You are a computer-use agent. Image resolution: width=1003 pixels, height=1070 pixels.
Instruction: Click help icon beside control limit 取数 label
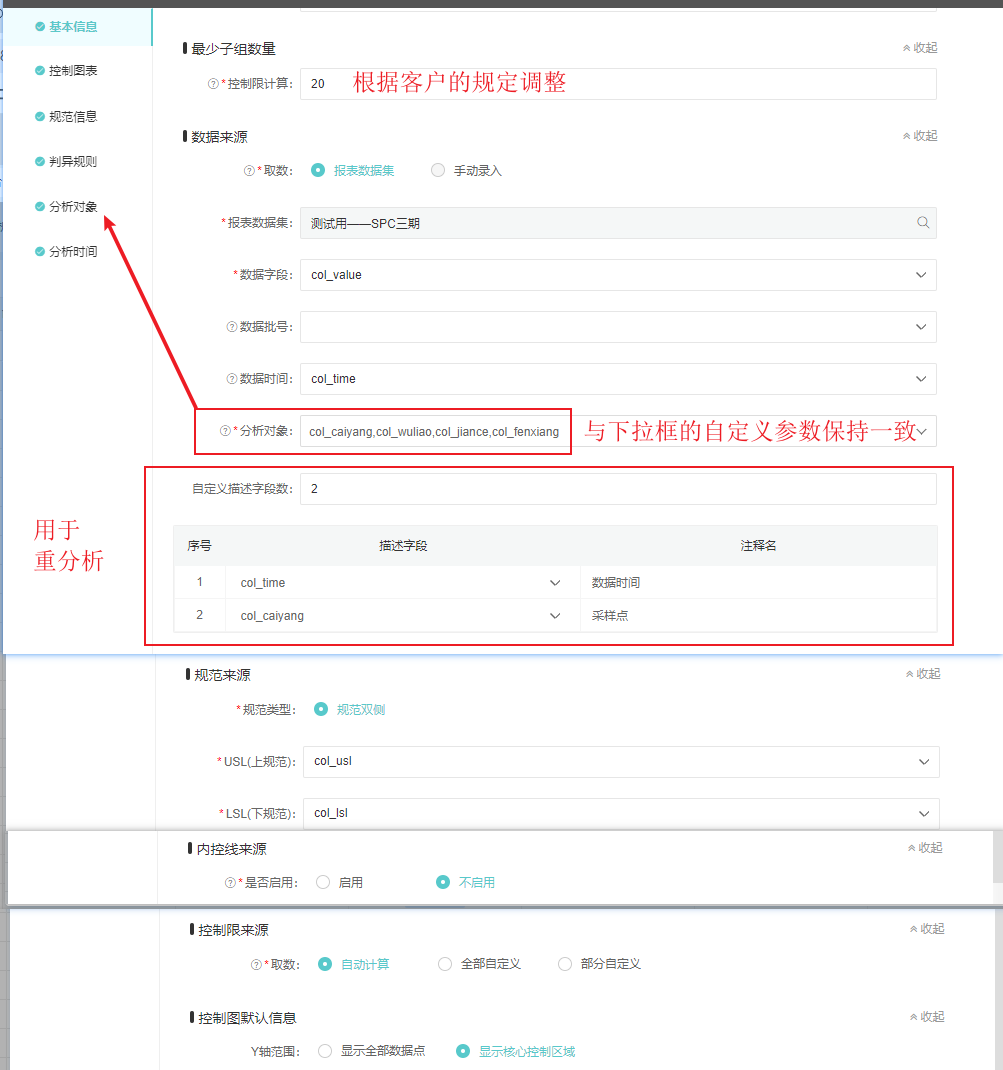click(x=256, y=964)
